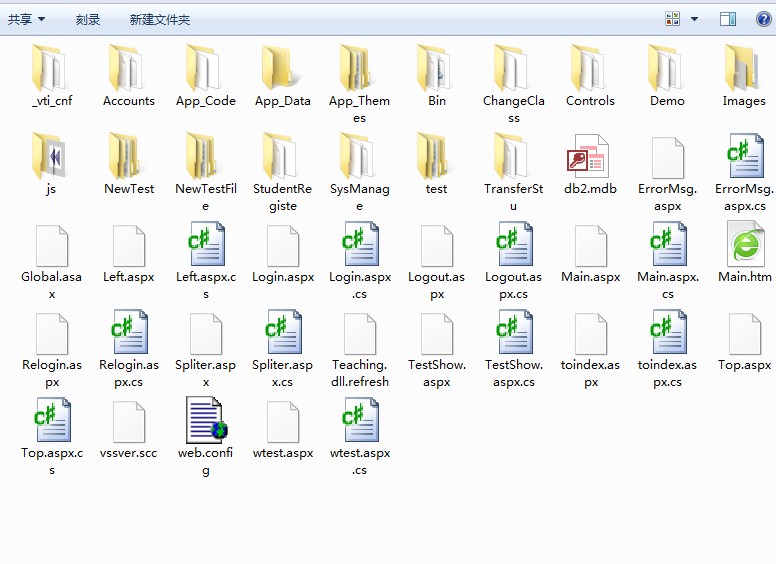Click the Teaching.dll.refresh file name
The height and width of the screenshot is (564, 776).
coord(360,374)
